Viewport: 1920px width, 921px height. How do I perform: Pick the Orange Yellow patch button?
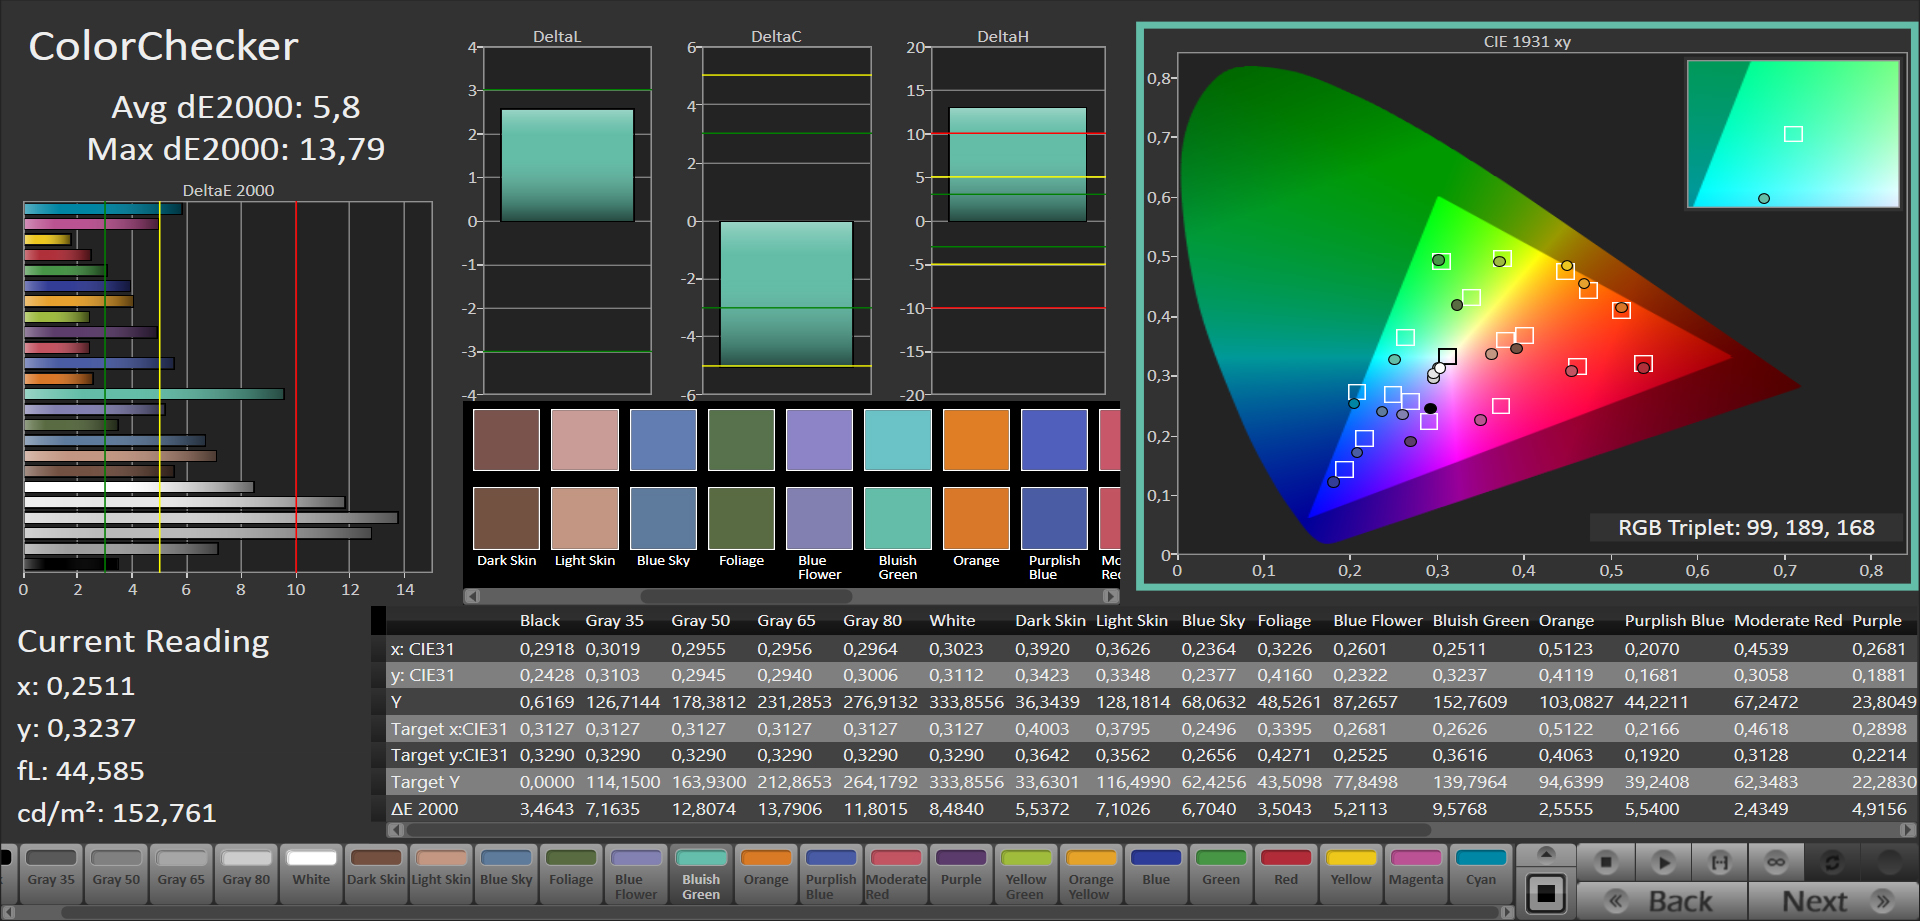coord(1091,874)
